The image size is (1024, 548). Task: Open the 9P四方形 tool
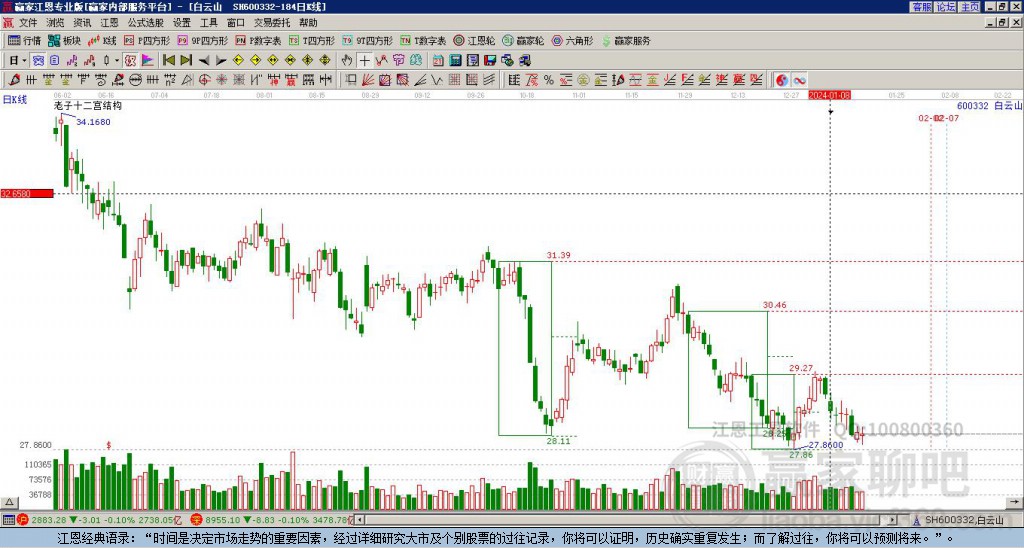coord(202,40)
